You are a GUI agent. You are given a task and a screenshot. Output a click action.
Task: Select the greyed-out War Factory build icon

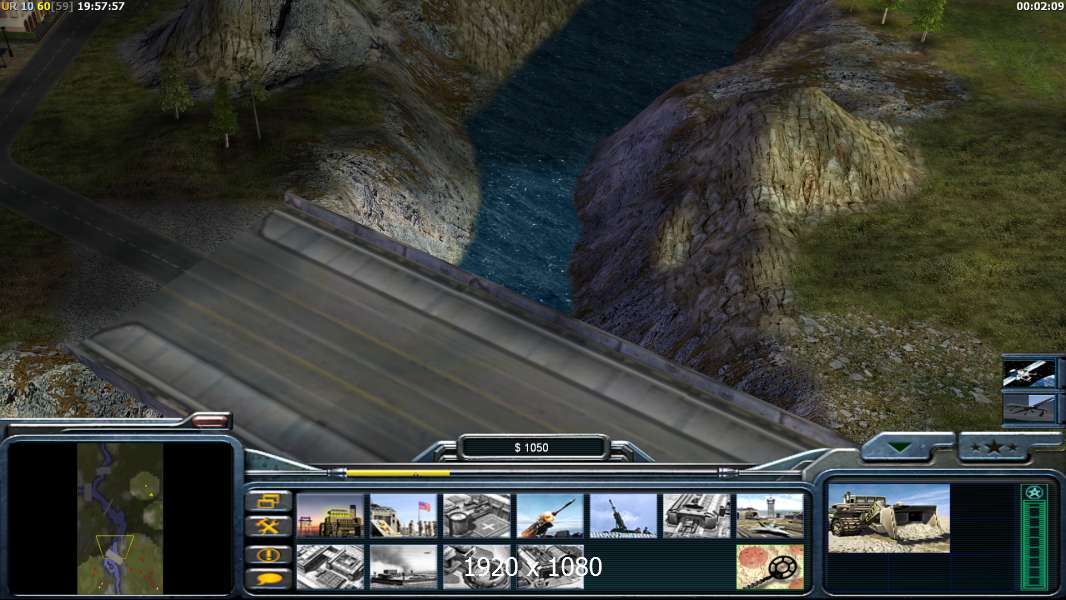(x=697, y=516)
